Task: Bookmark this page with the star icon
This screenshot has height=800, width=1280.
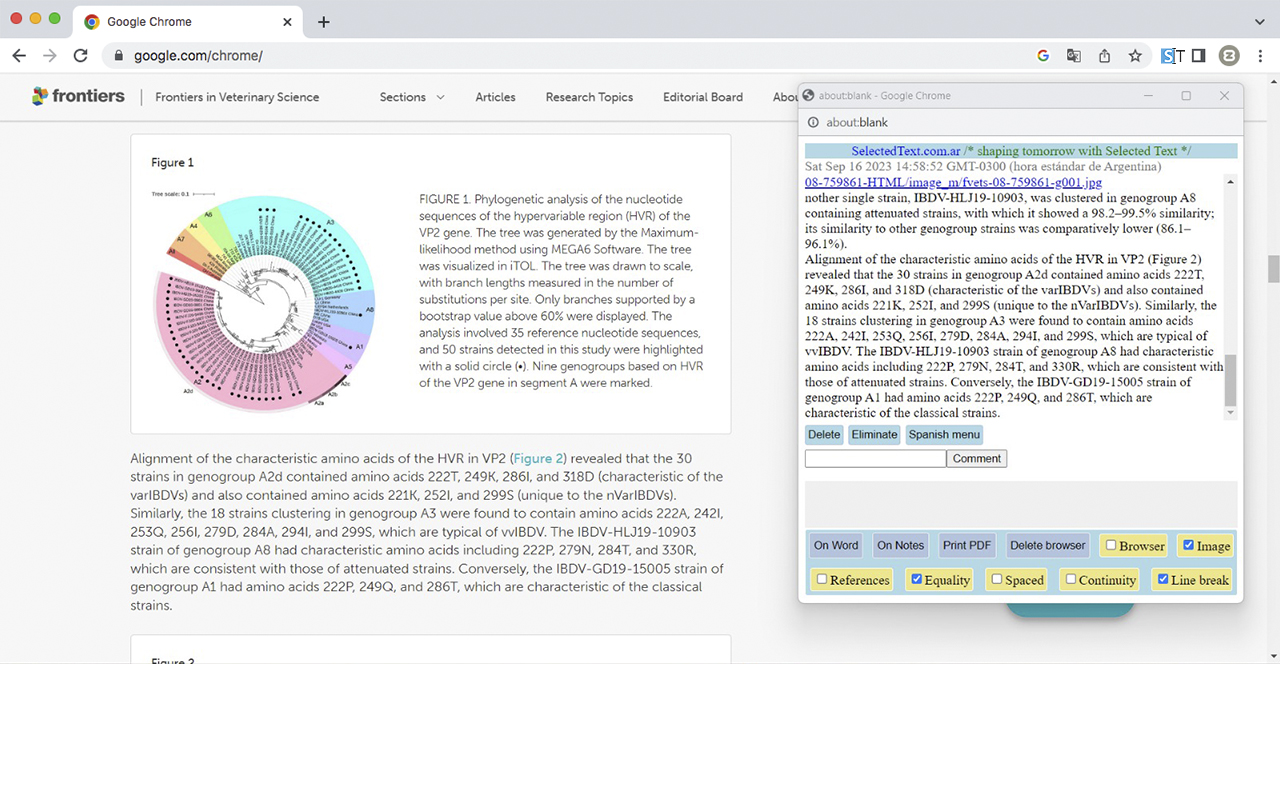Action: [x=1135, y=56]
